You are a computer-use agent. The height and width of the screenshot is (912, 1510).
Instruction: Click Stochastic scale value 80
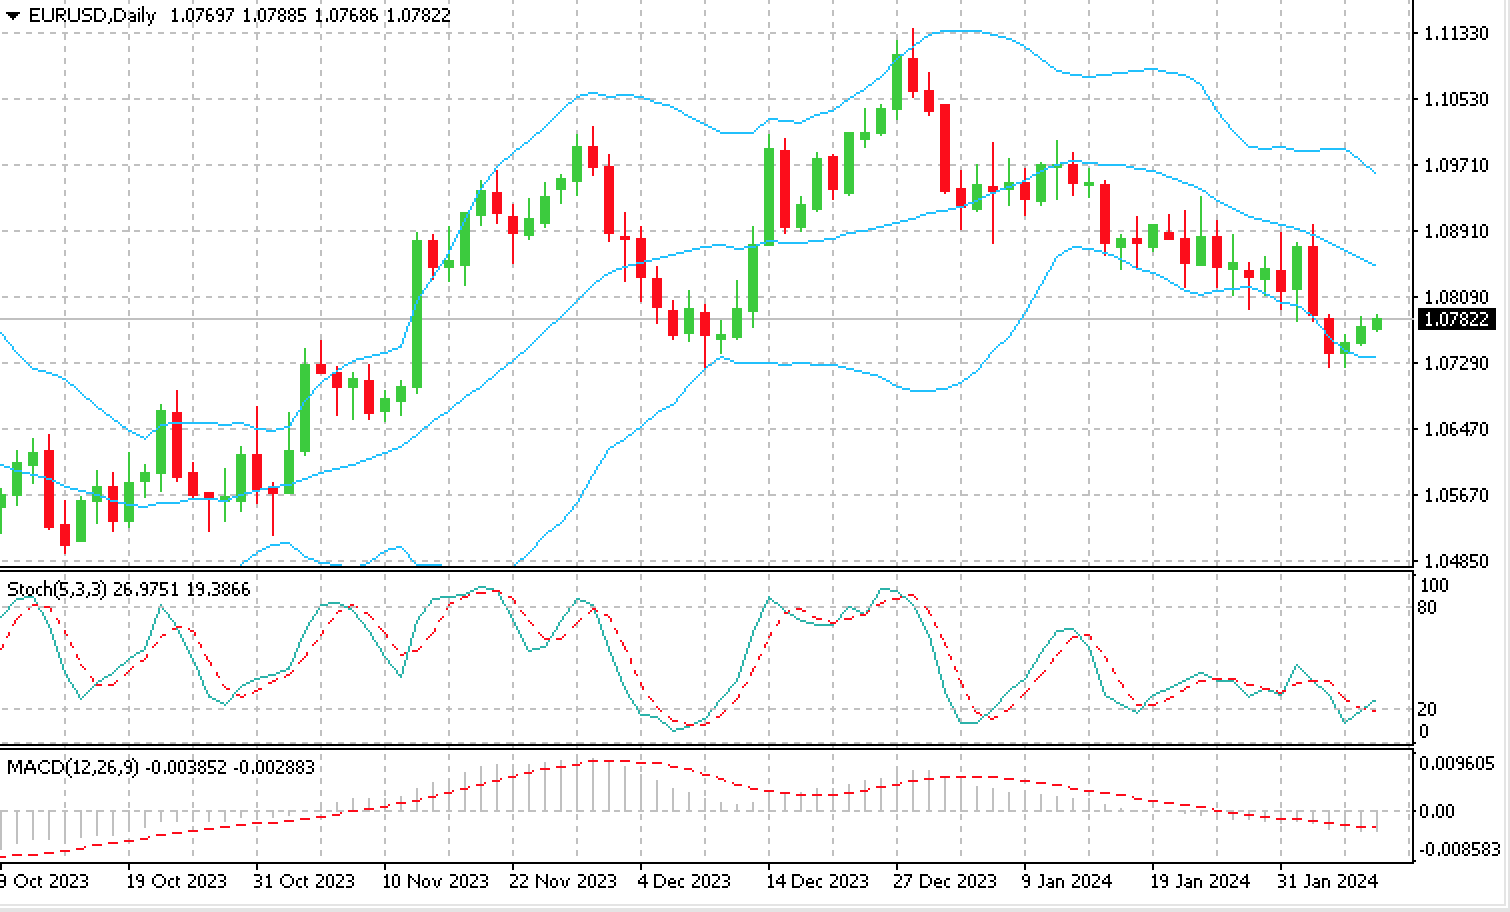[x=1428, y=608]
